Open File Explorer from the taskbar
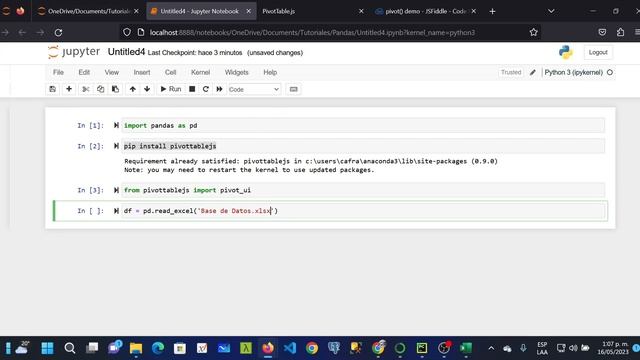640x360 pixels. click(136, 348)
